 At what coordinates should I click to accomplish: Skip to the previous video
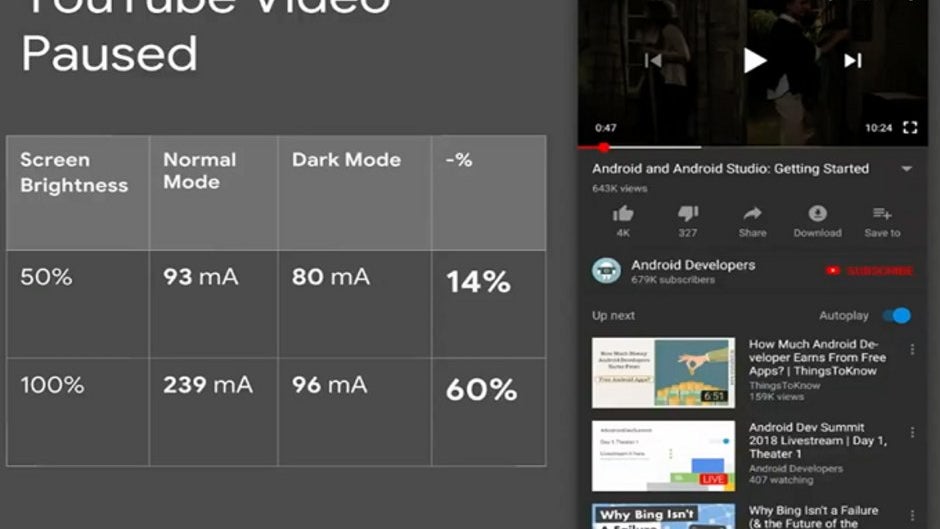[x=653, y=61]
